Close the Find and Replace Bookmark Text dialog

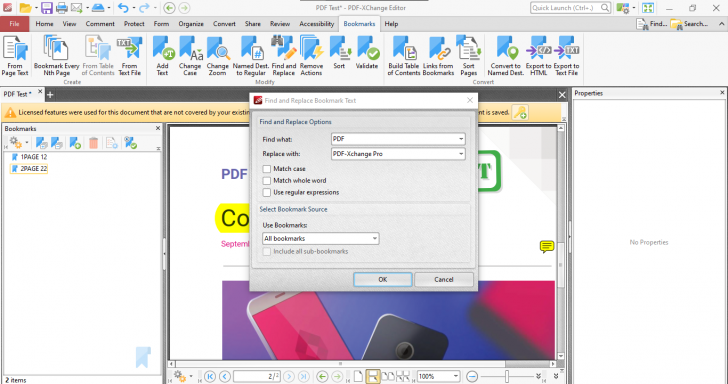click(x=469, y=100)
